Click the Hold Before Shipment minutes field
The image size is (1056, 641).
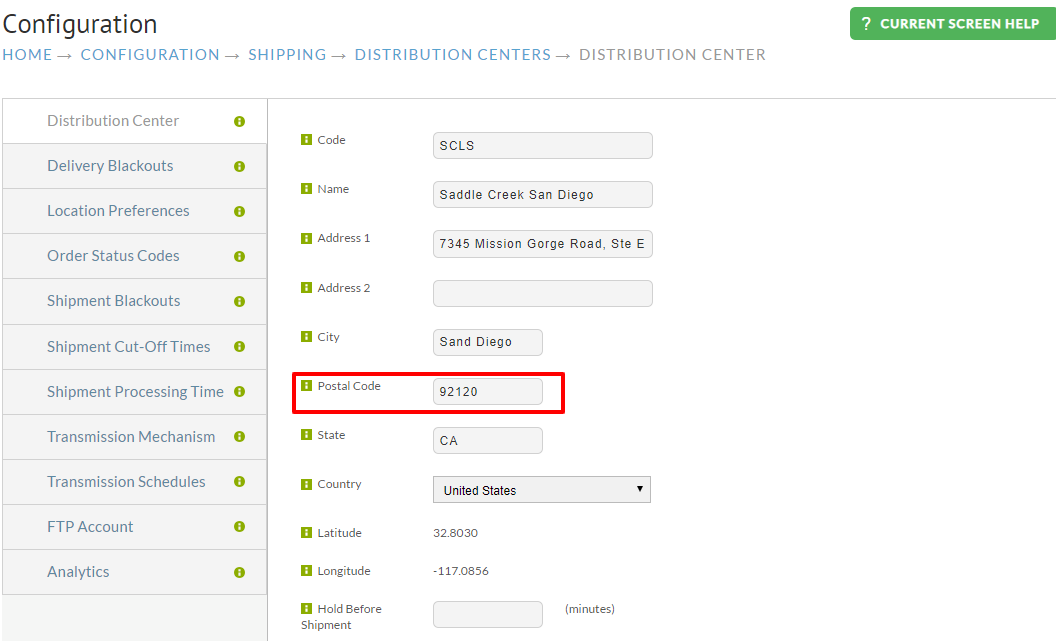488,614
